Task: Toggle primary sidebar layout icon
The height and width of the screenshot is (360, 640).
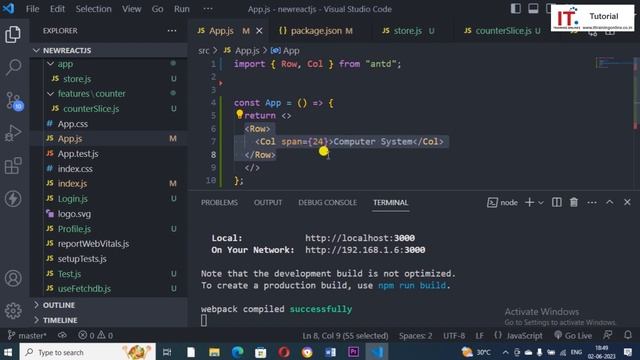Action: [x=516, y=9]
